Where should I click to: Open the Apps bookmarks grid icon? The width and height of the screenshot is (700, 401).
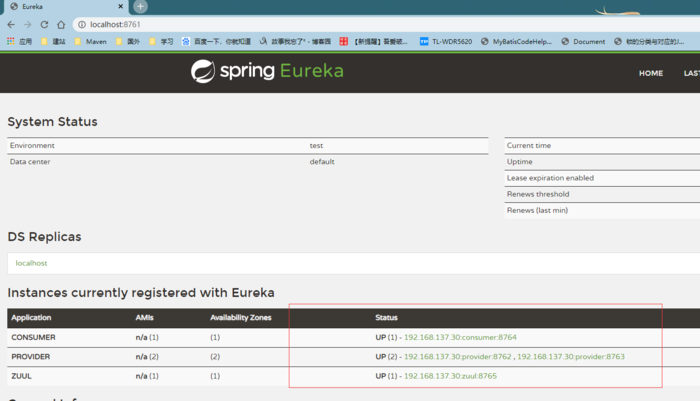click(11, 42)
